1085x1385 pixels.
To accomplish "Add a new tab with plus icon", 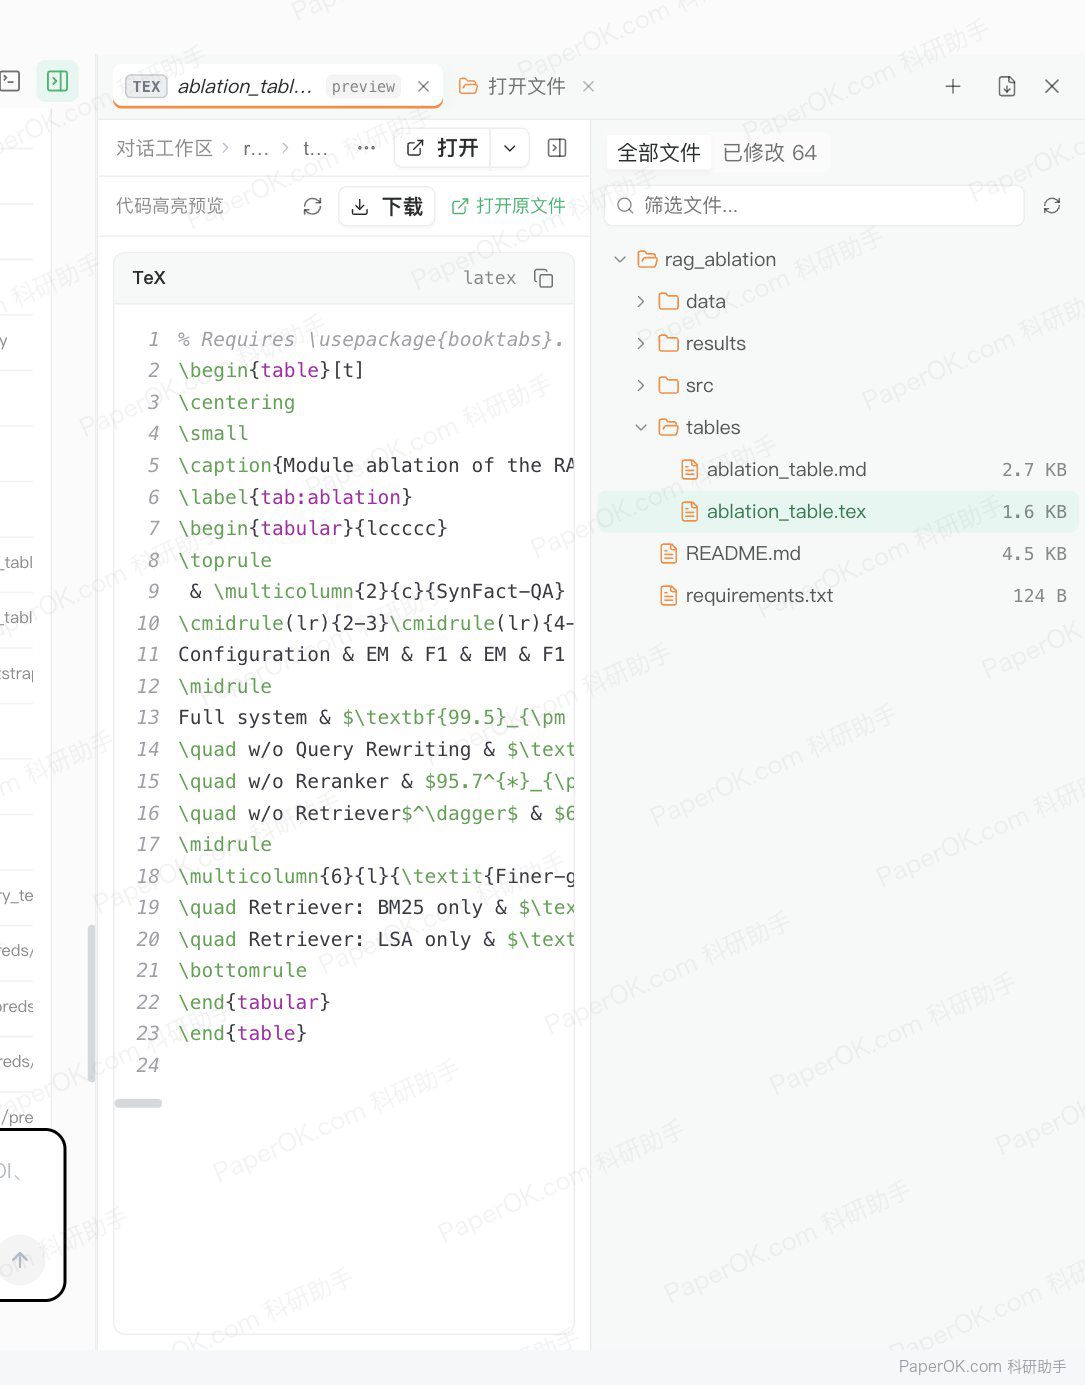I will pyautogui.click(x=953, y=86).
